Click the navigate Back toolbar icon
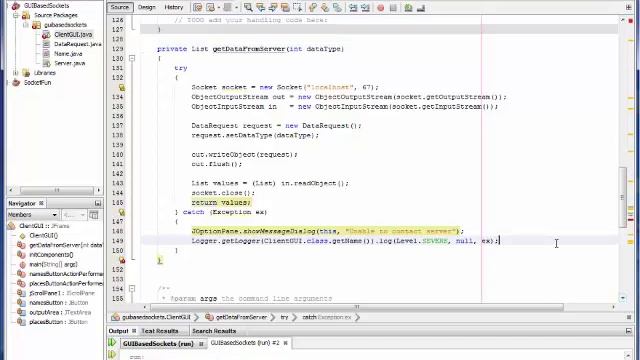This screenshot has width=640, height=360. [x=211, y=7]
